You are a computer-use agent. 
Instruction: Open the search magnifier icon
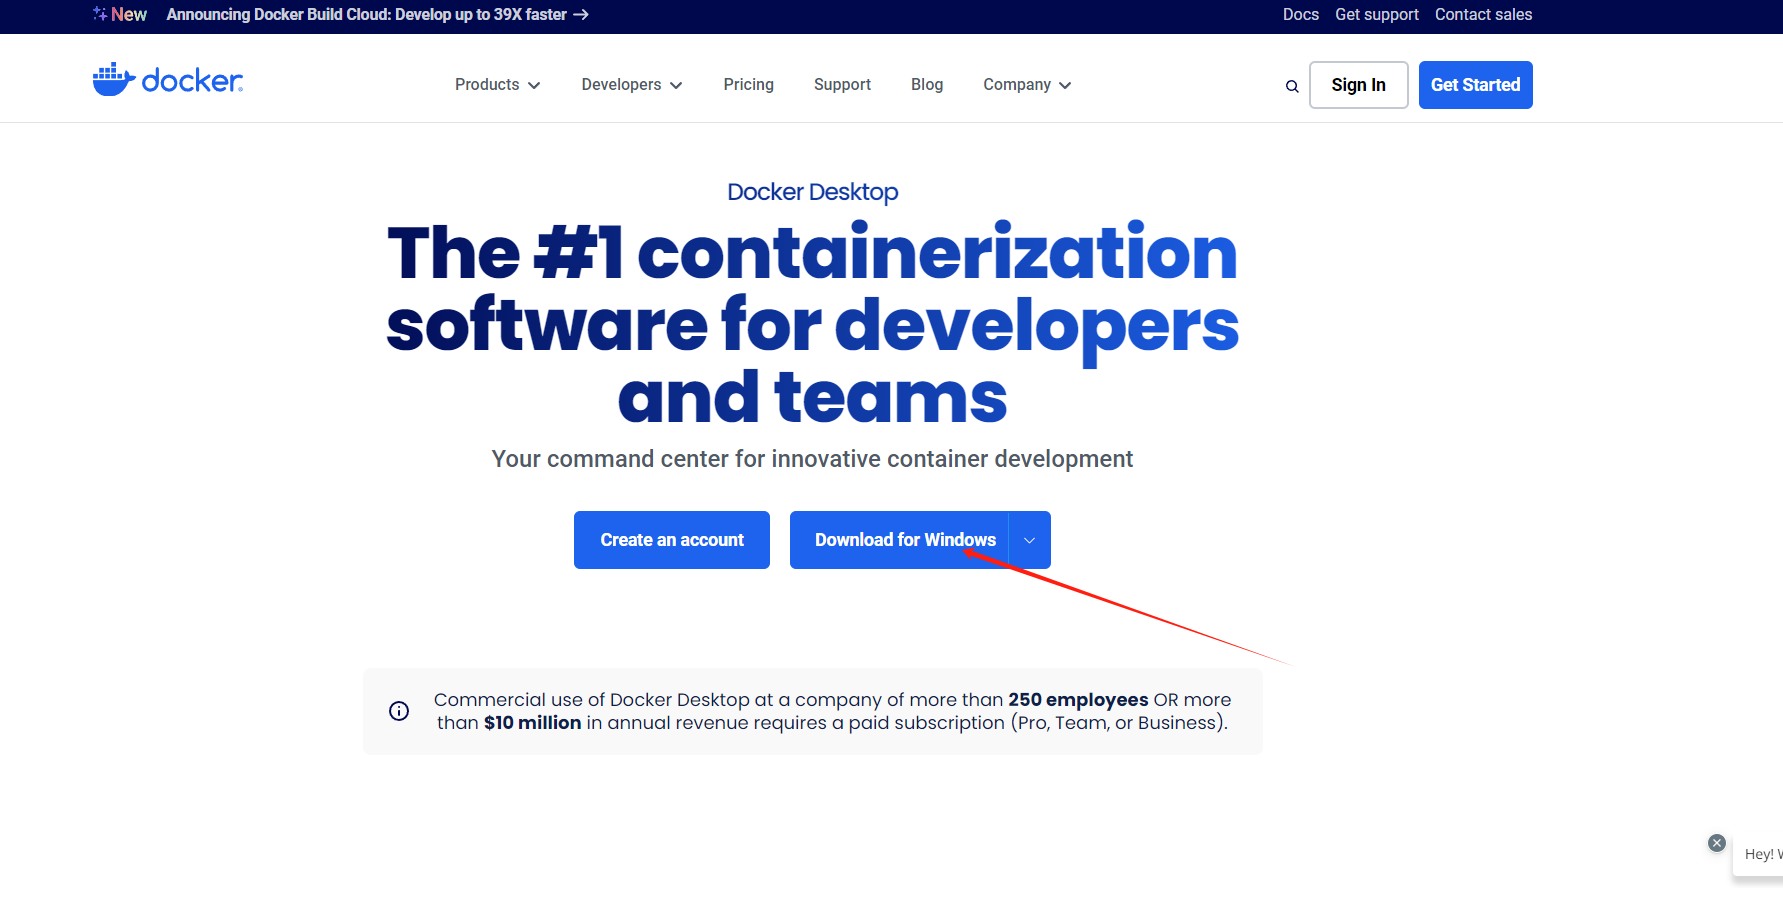click(x=1292, y=86)
